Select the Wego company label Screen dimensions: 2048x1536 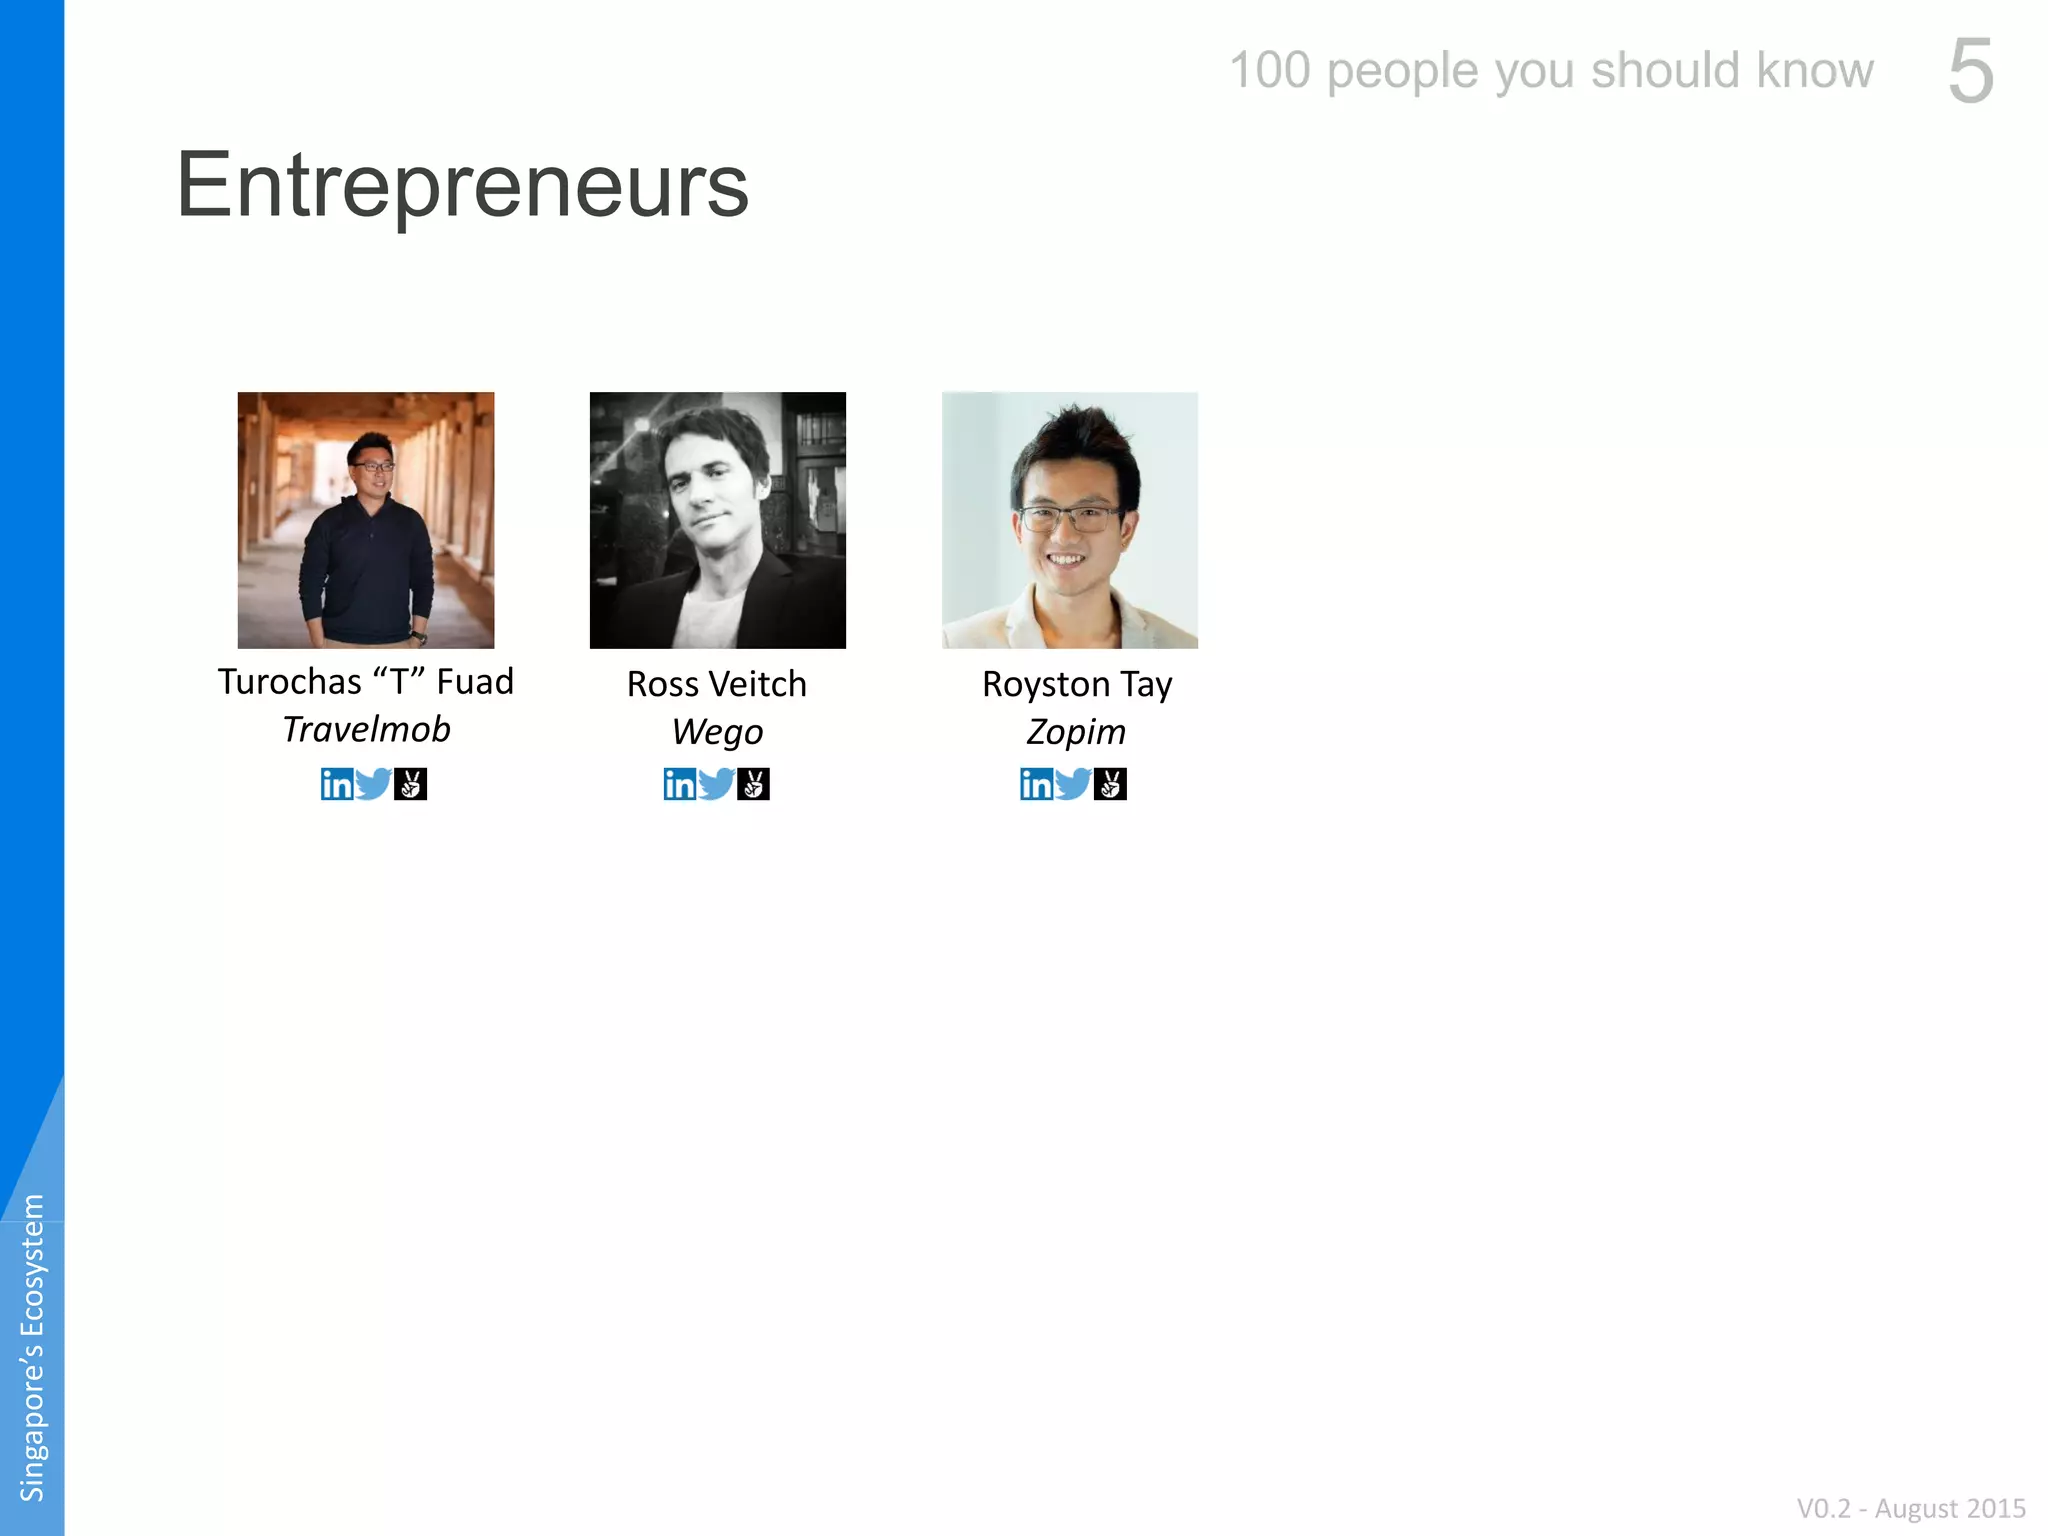(x=717, y=732)
